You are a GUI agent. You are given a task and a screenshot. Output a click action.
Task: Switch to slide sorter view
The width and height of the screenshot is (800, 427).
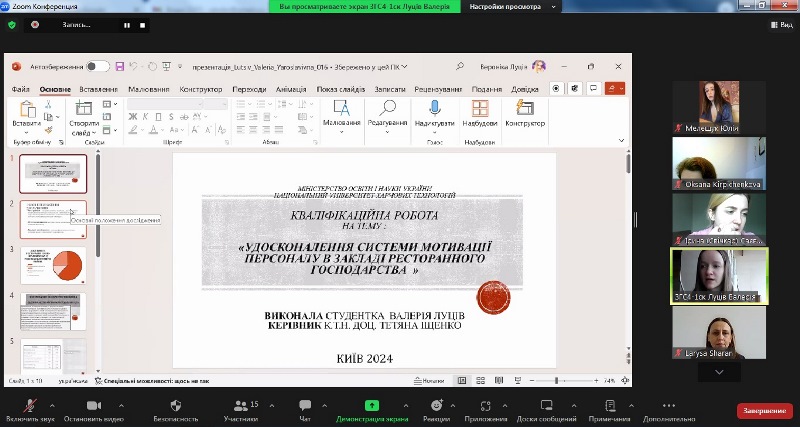480,381
